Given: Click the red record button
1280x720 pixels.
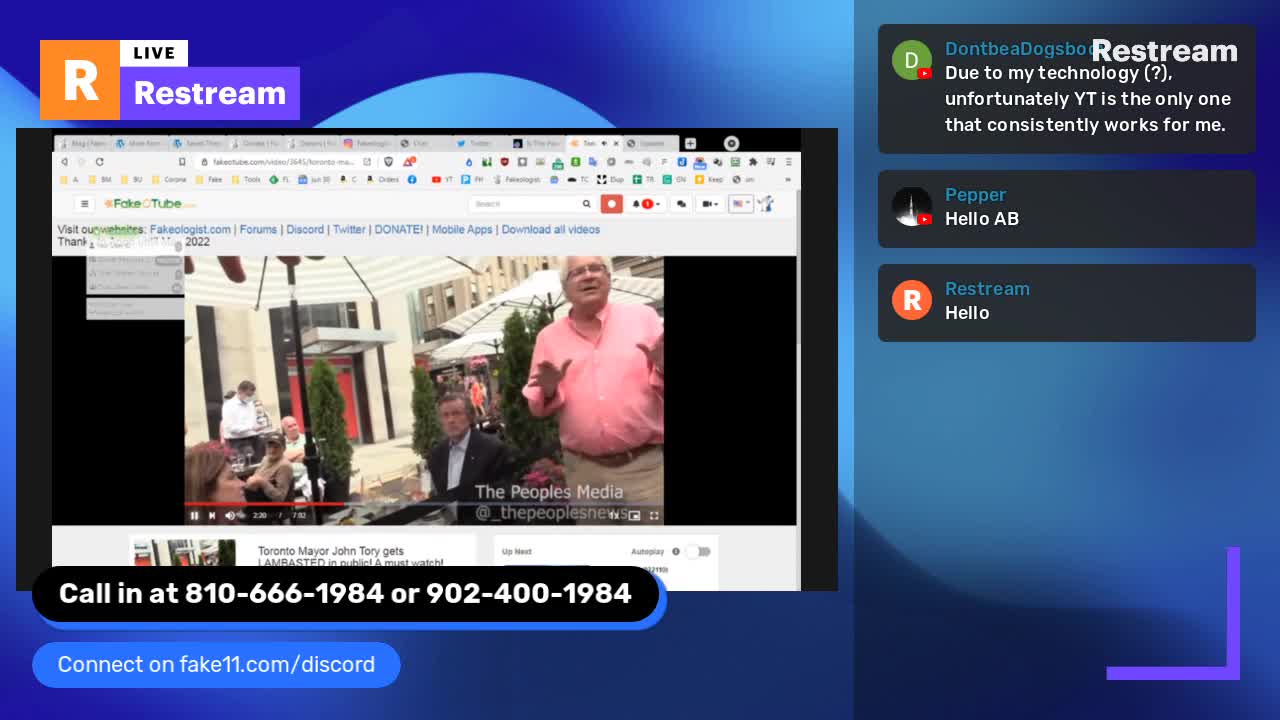Looking at the screenshot, I should click(x=612, y=204).
